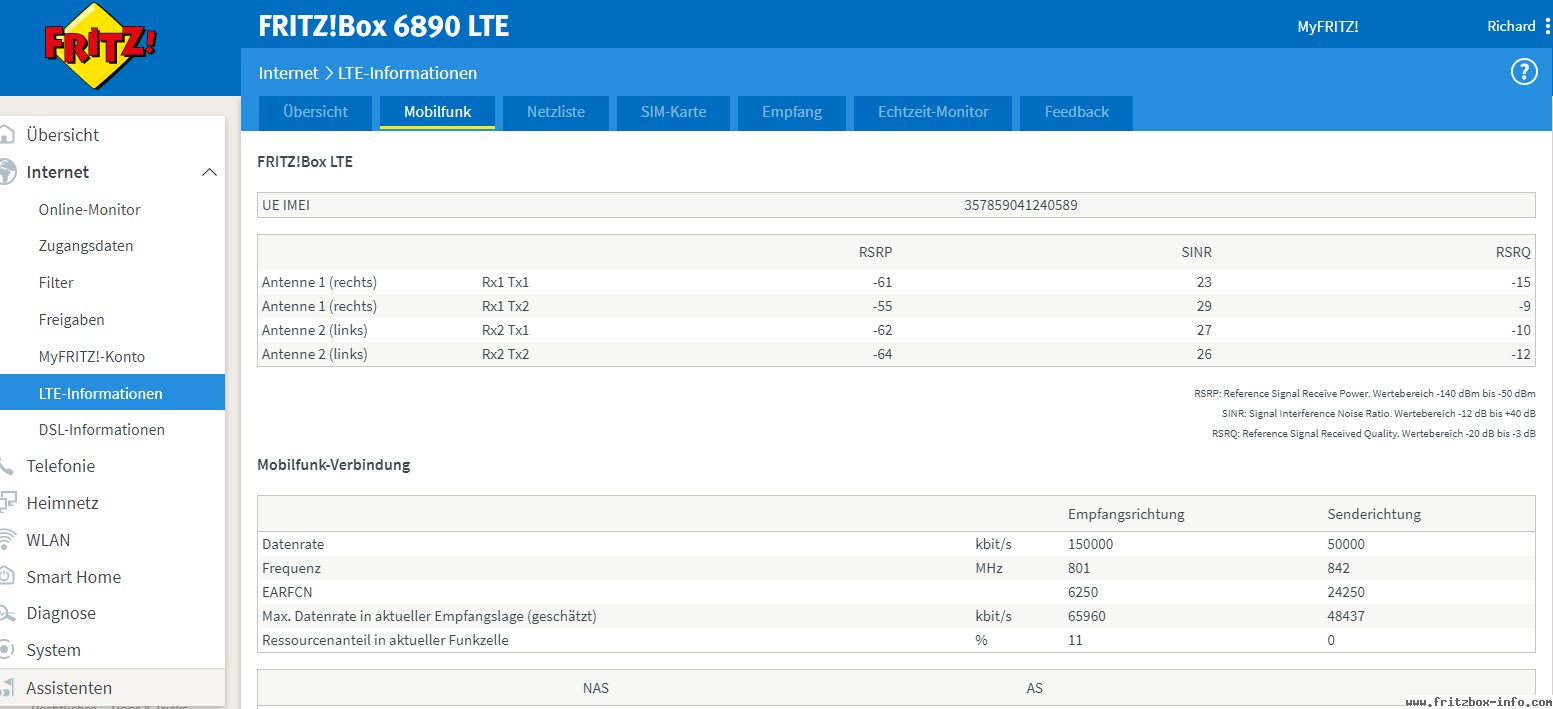Click the FRITZ!Box LTE section heading
The width and height of the screenshot is (1553, 709).
pyautogui.click(x=305, y=161)
